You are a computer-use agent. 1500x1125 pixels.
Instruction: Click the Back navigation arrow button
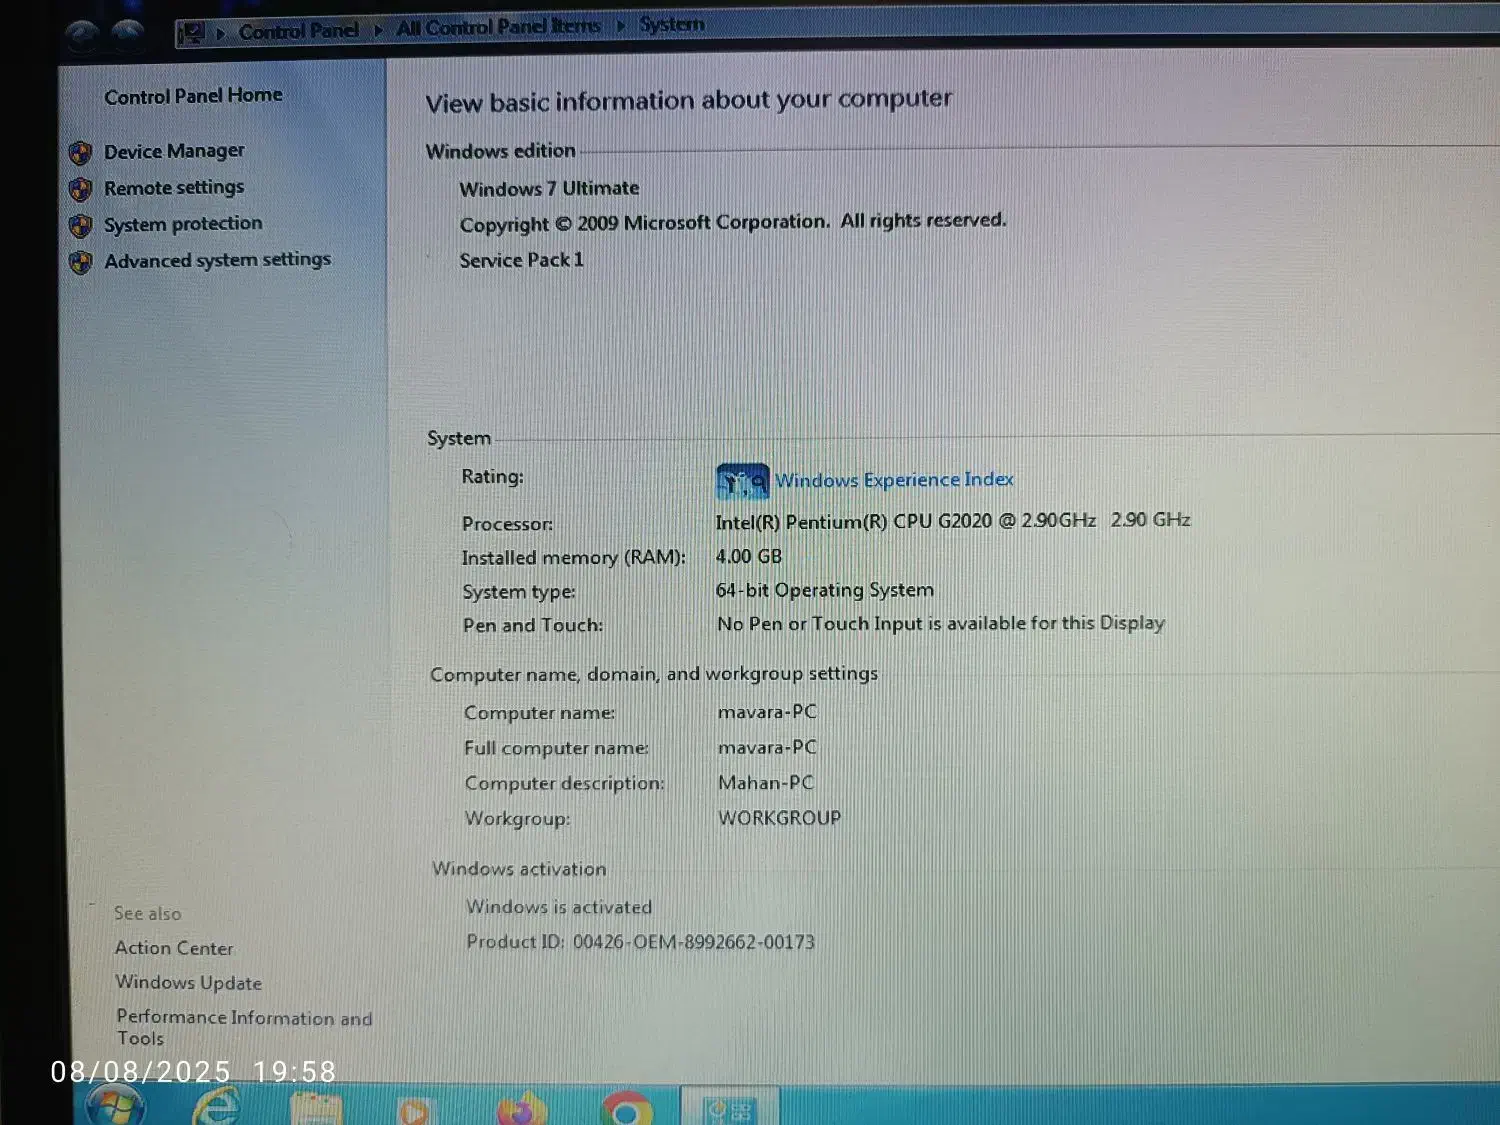(x=83, y=35)
